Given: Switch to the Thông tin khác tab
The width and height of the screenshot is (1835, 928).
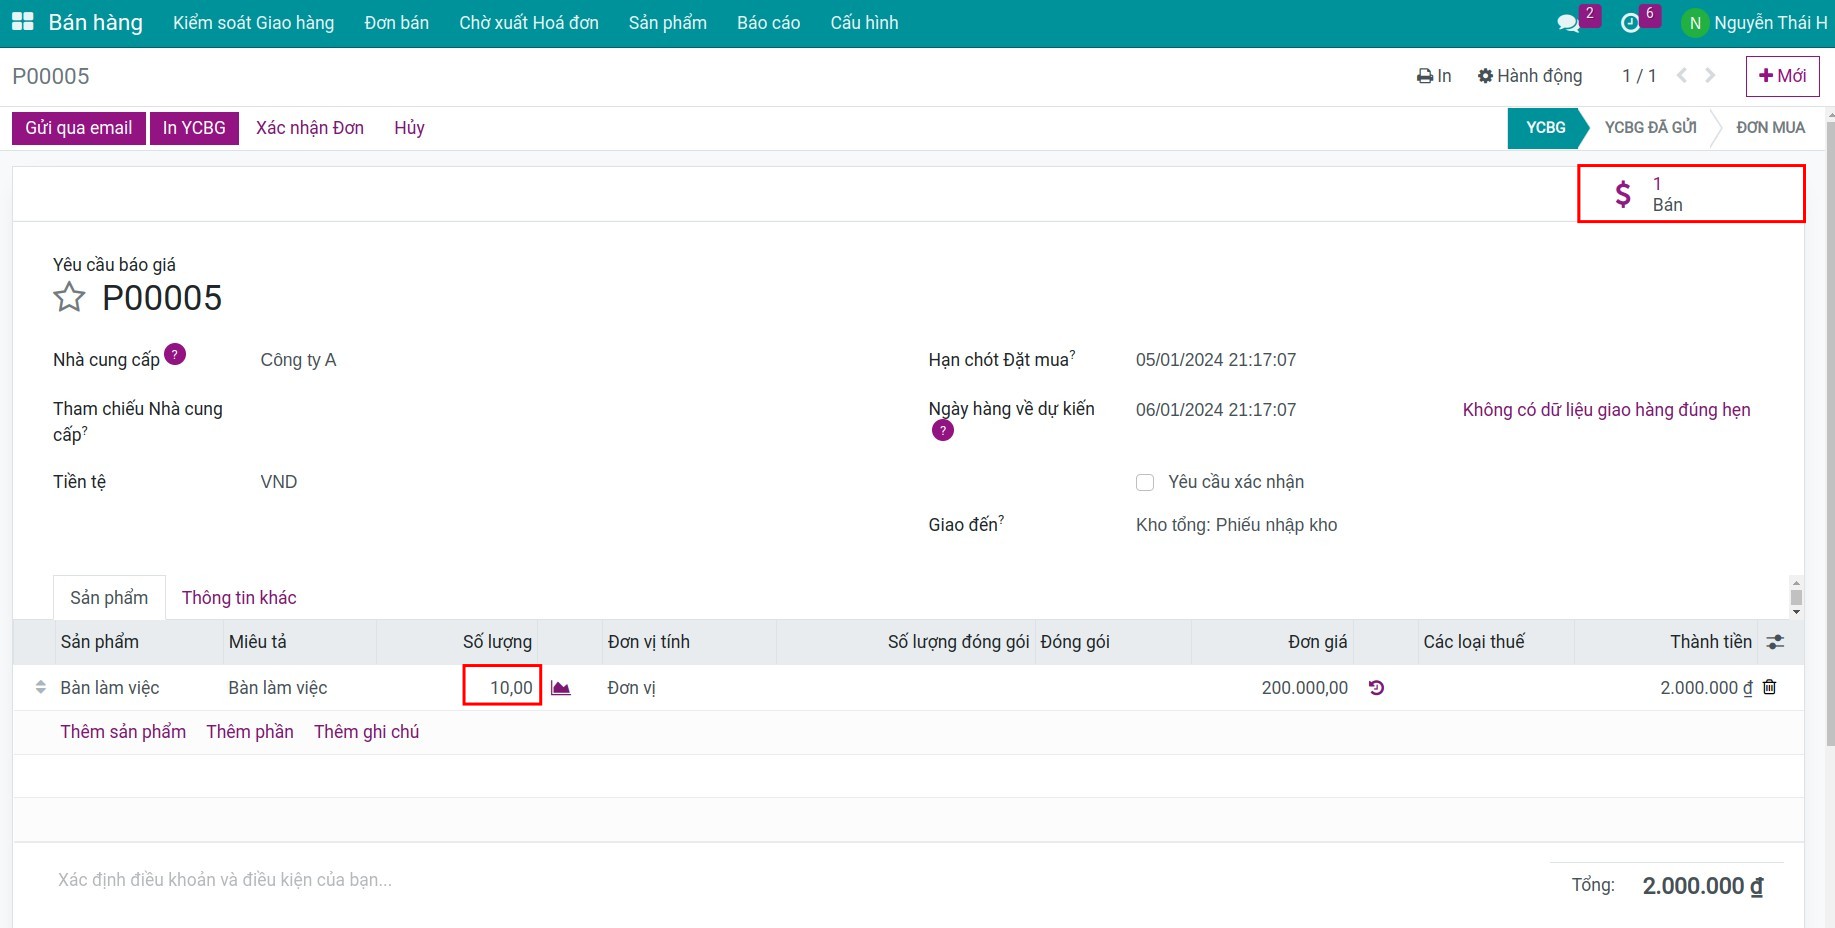Looking at the screenshot, I should pos(239,598).
